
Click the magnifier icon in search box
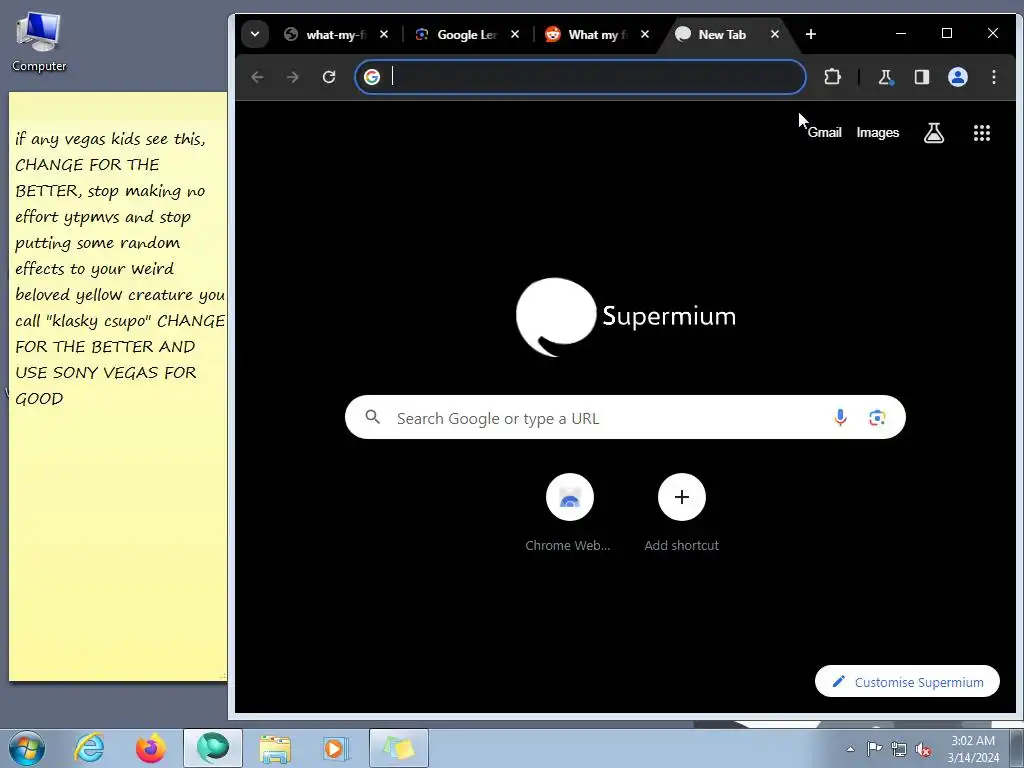coord(372,417)
